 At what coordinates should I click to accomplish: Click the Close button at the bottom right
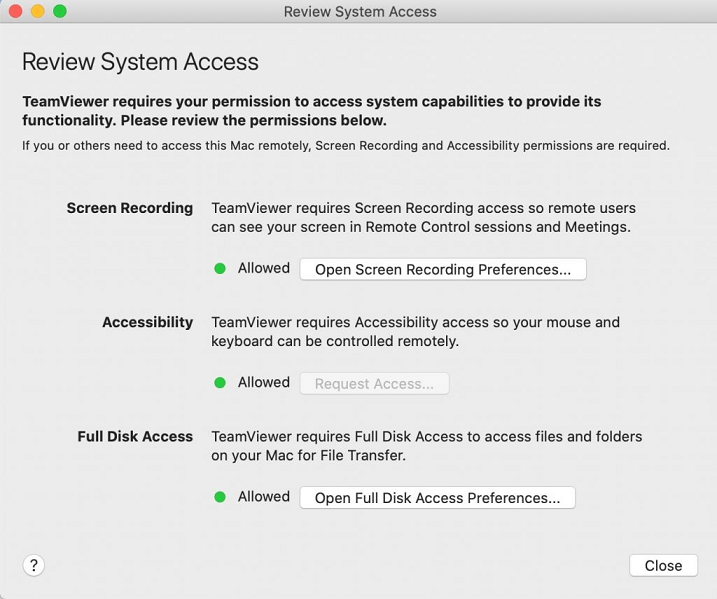tap(663, 565)
